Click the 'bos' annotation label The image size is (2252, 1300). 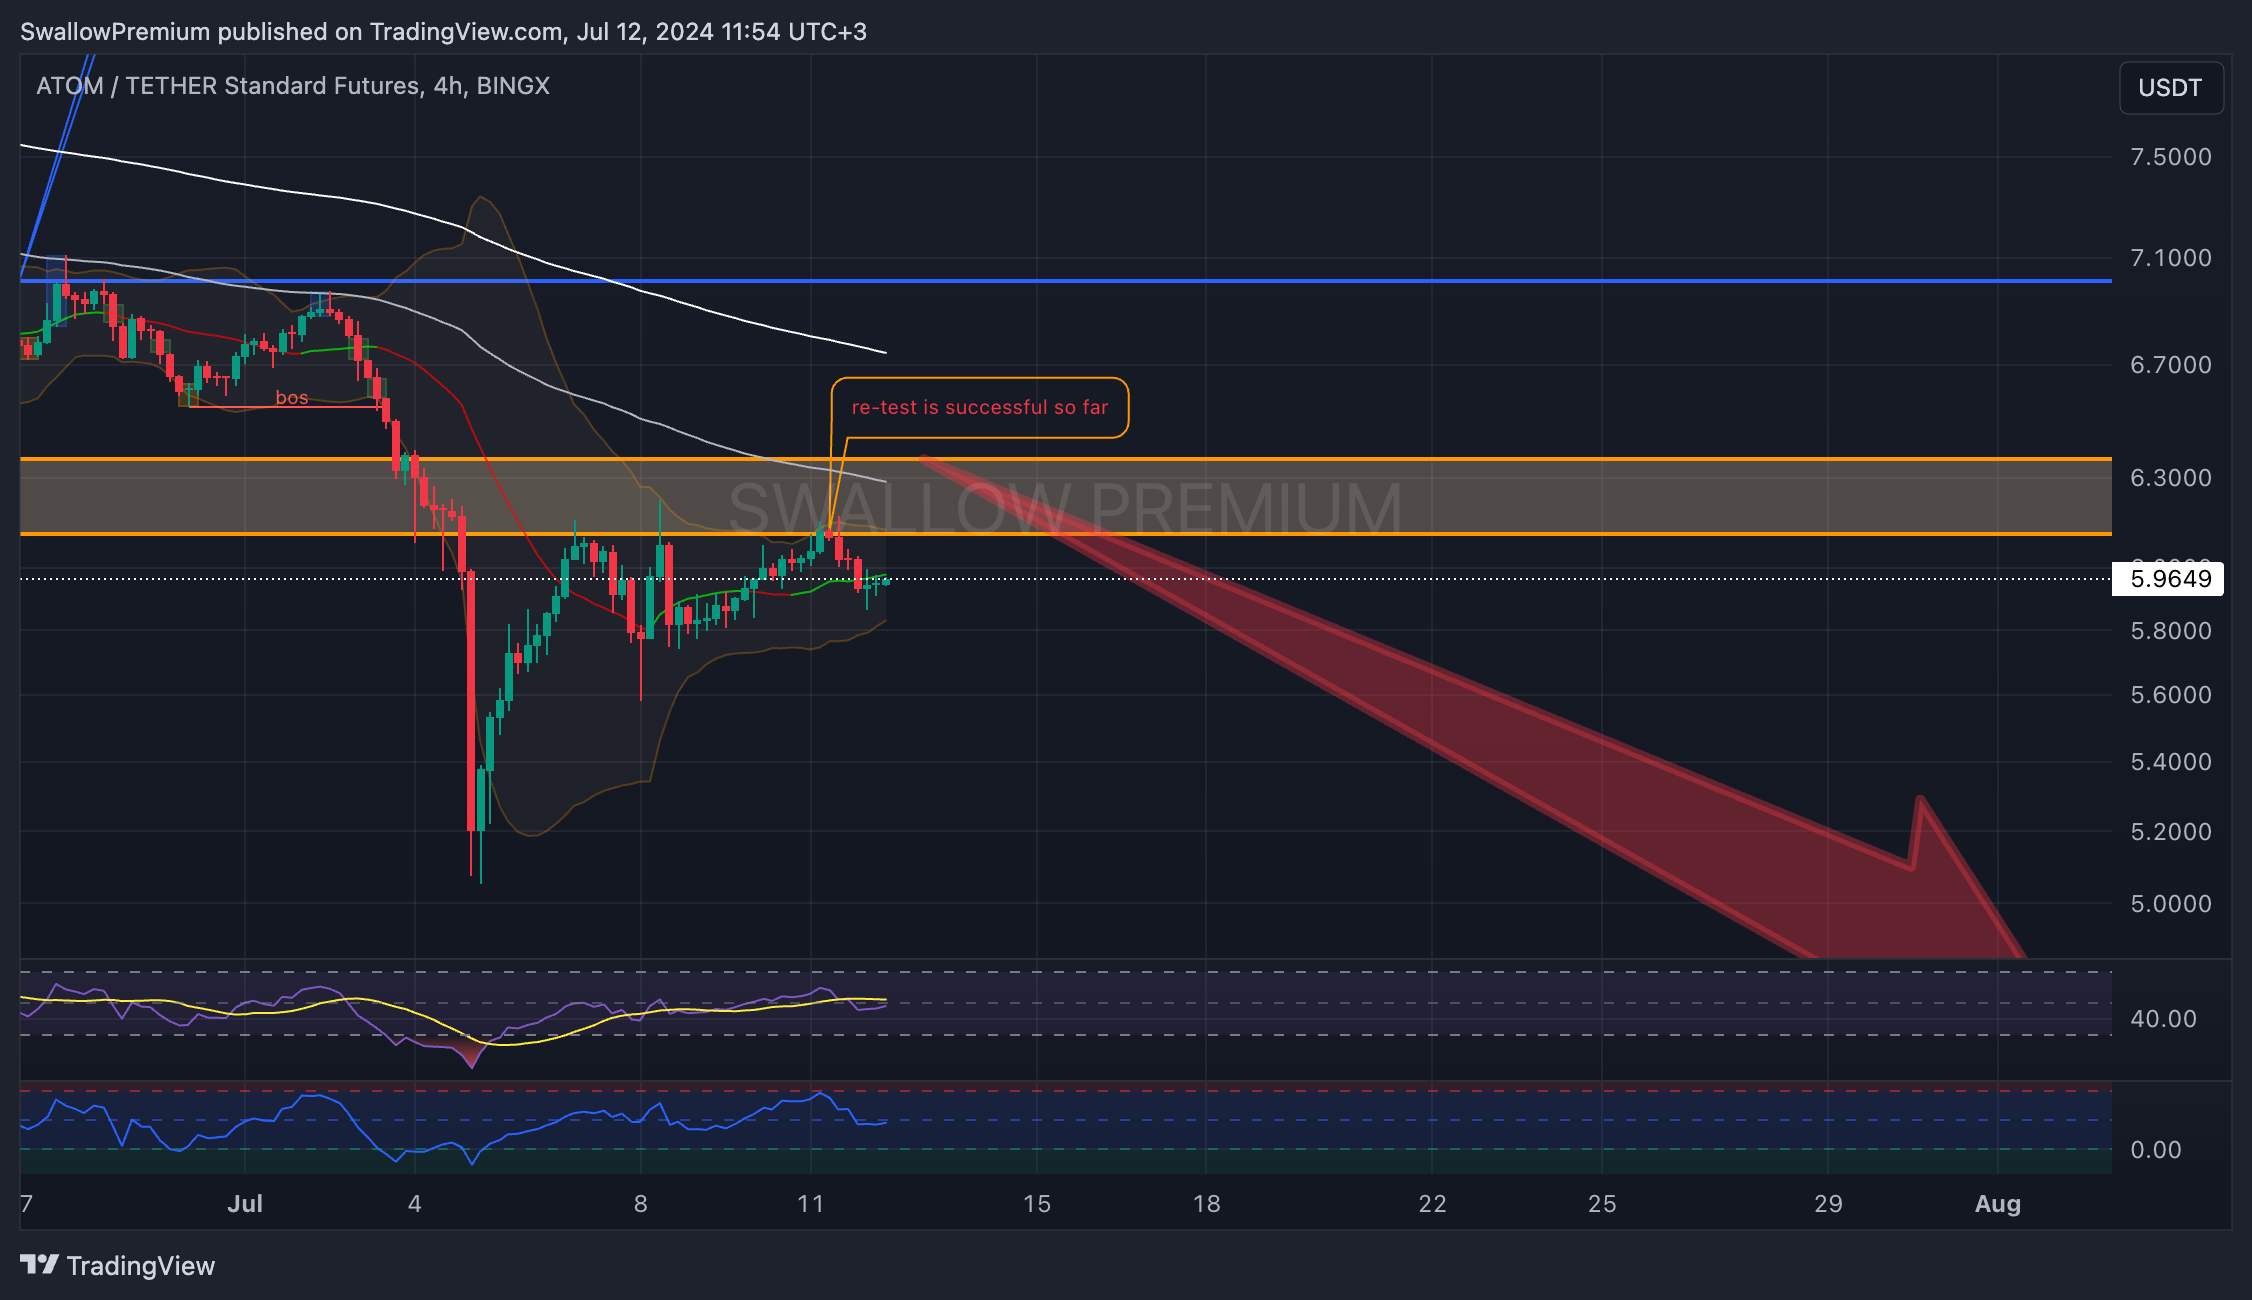292,397
